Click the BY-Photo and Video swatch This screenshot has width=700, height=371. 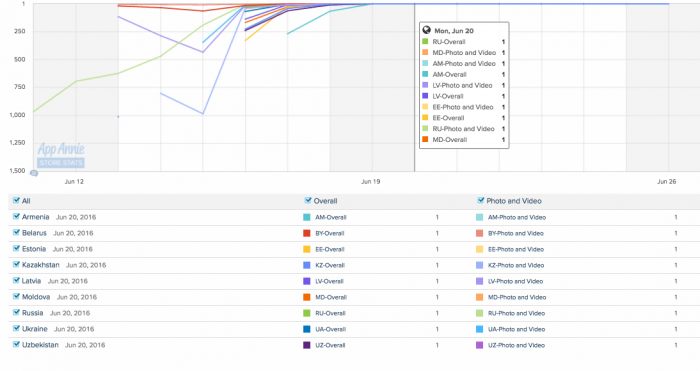(479, 233)
